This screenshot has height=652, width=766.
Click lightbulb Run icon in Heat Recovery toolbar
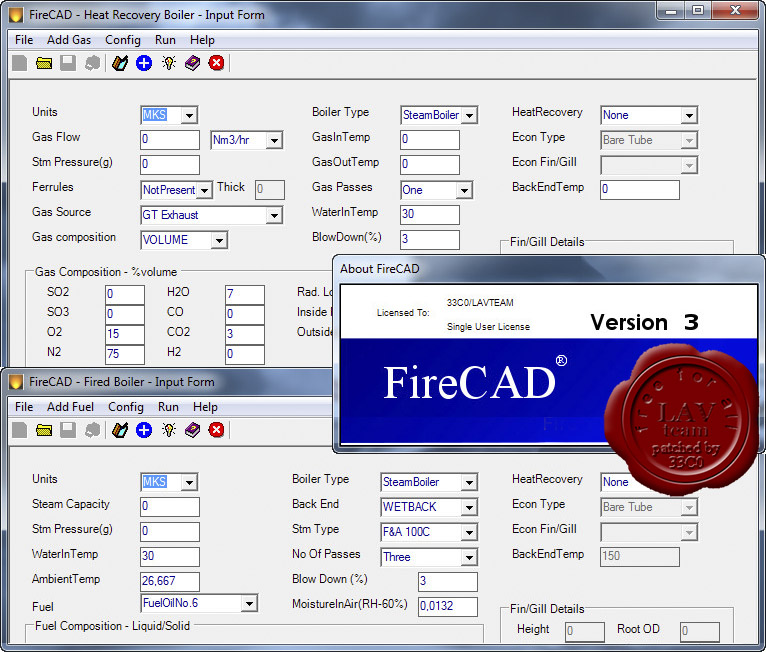point(169,63)
